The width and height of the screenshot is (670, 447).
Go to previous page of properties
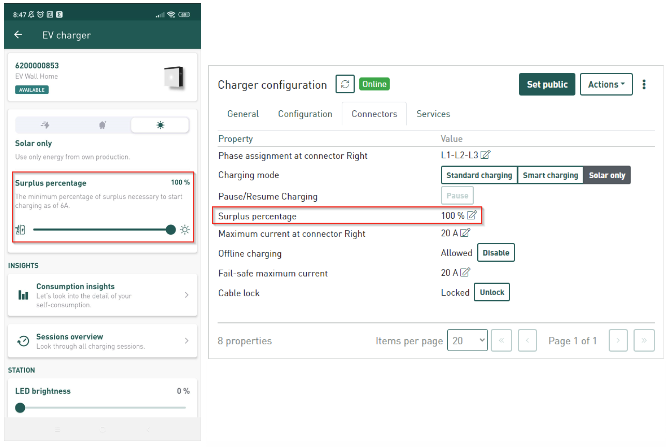pyautogui.click(x=527, y=341)
